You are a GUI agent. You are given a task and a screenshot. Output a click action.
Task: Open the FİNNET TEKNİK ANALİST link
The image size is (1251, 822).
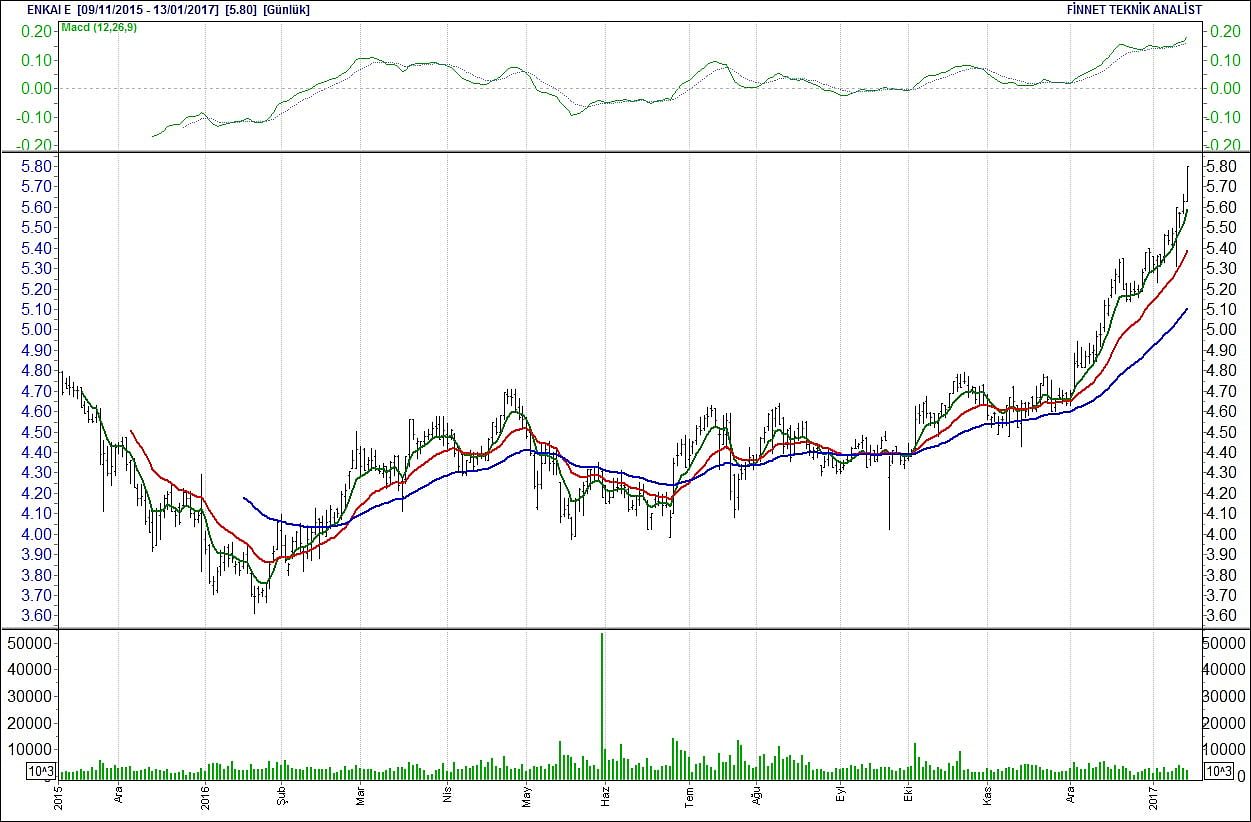pos(1134,9)
